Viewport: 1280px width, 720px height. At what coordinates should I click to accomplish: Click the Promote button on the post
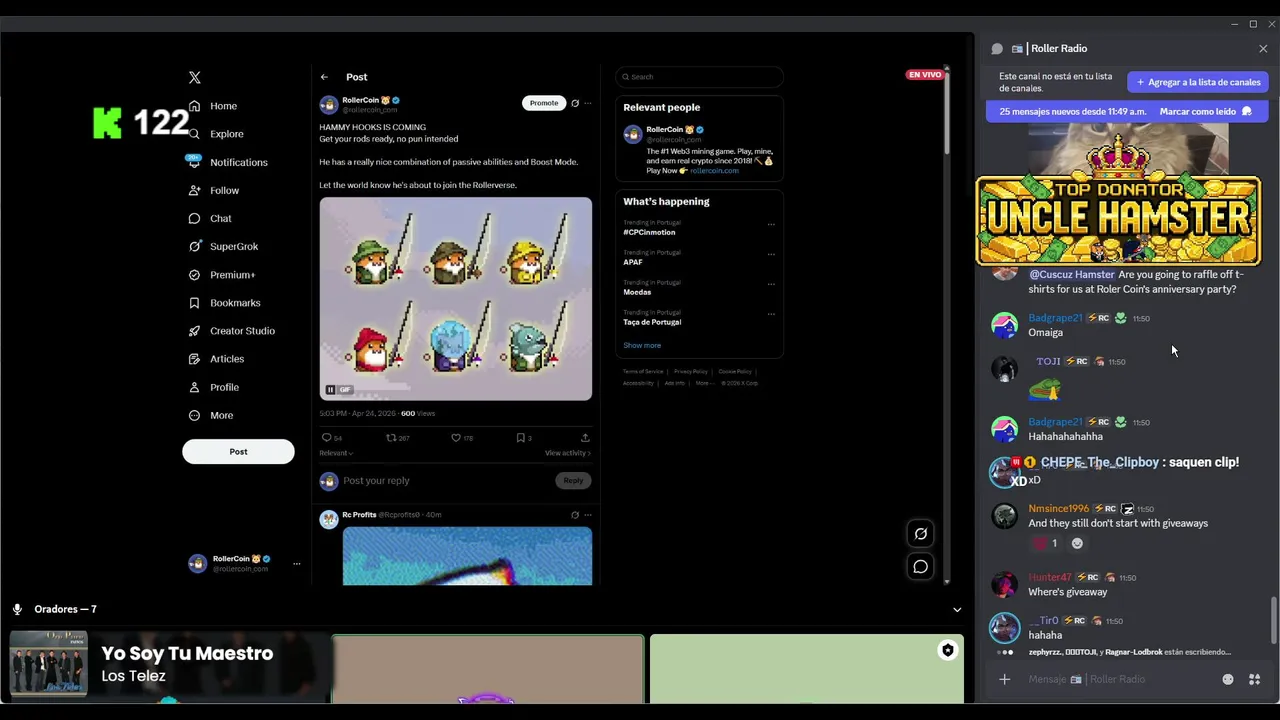point(544,103)
